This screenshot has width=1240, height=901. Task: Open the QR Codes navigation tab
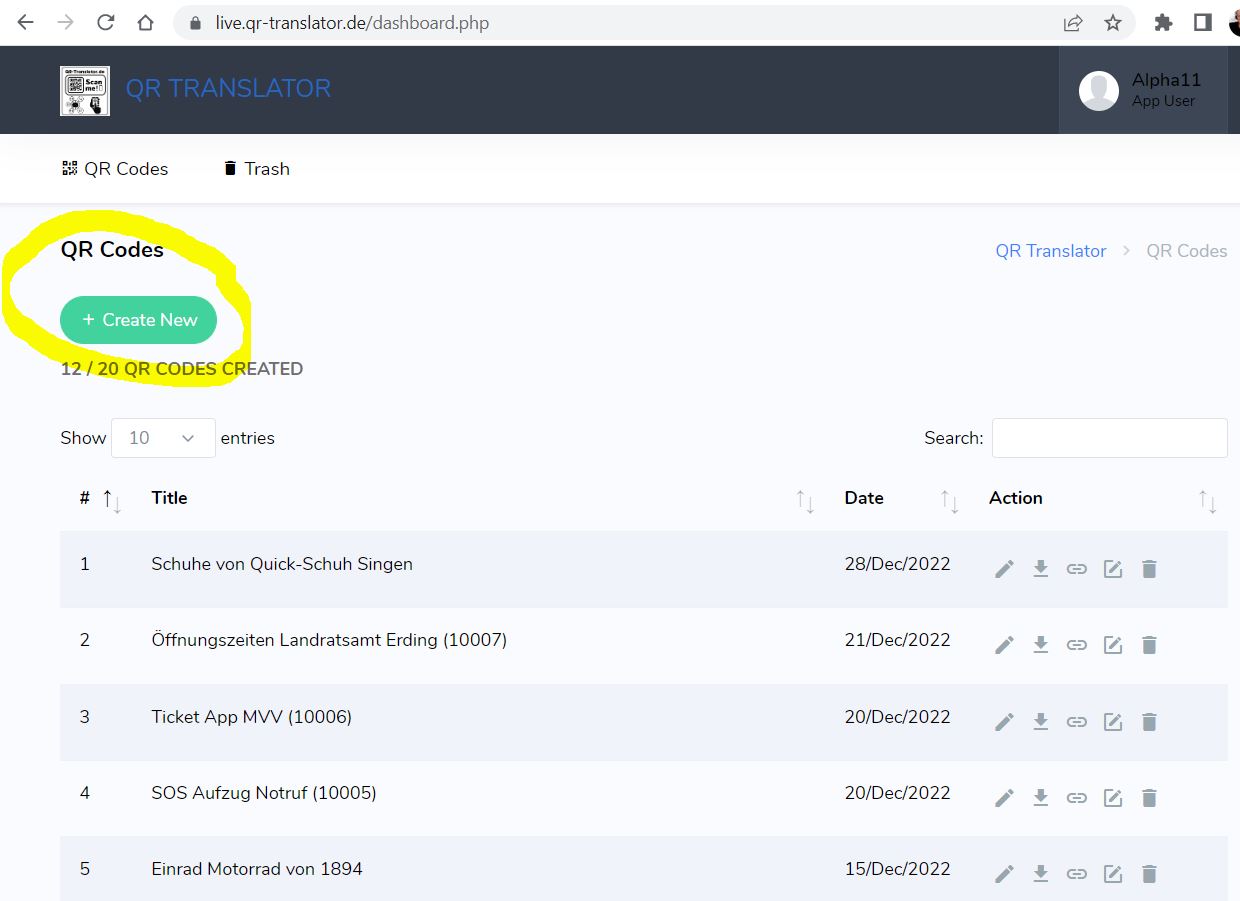[115, 169]
